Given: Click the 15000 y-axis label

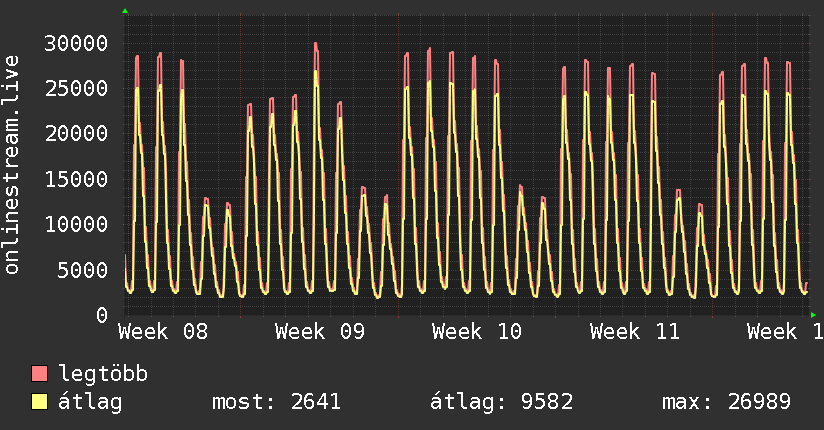Looking at the screenshot, I should click(76, 179).
